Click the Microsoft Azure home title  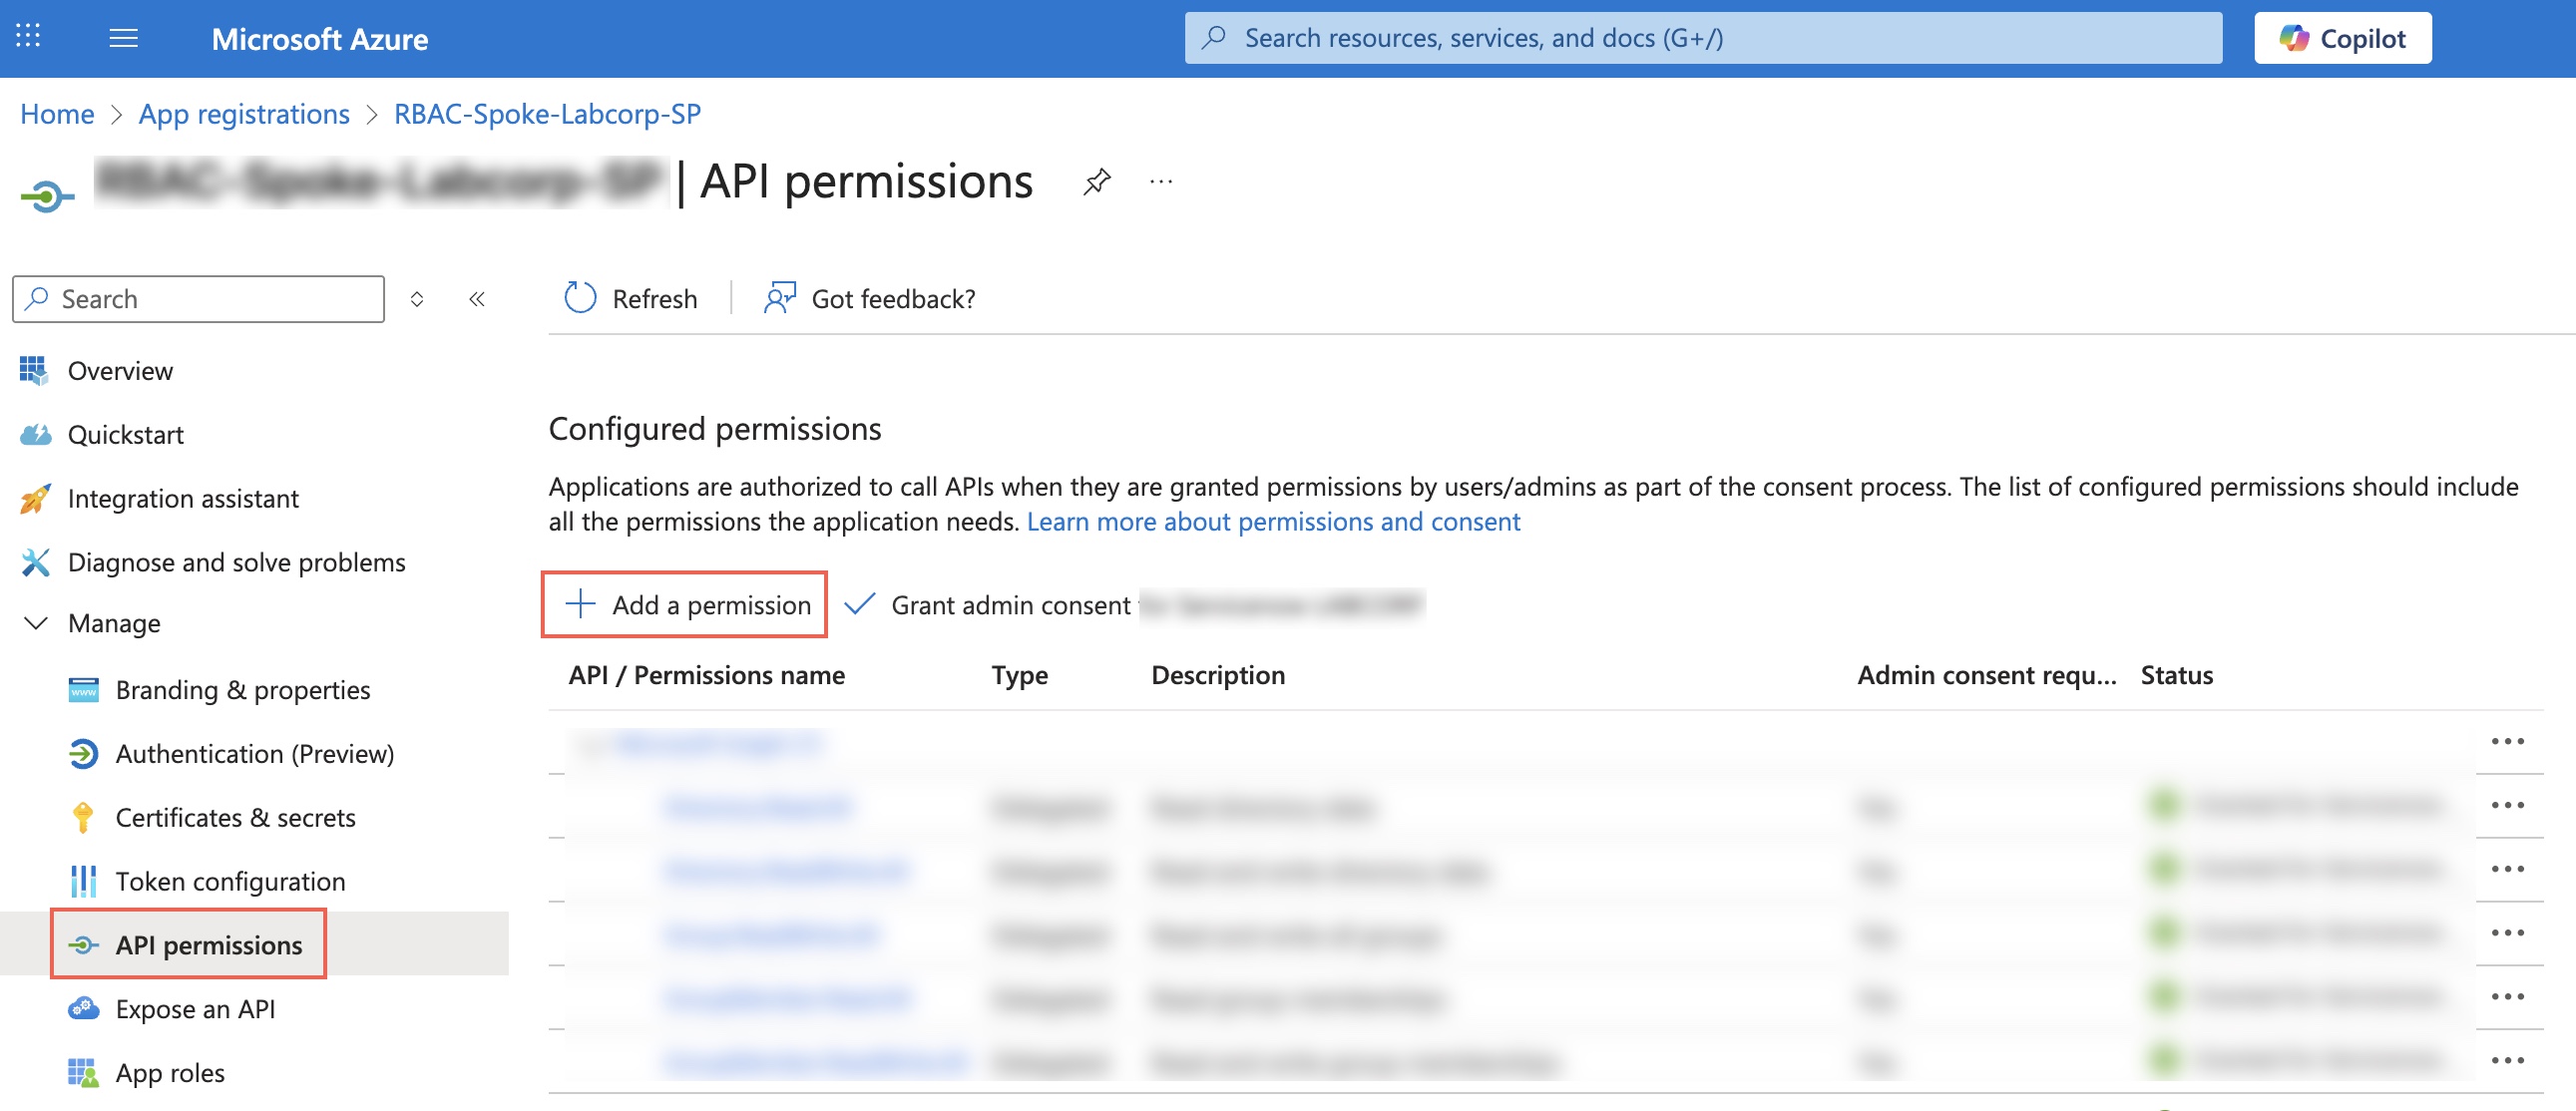tap(320, 38)
